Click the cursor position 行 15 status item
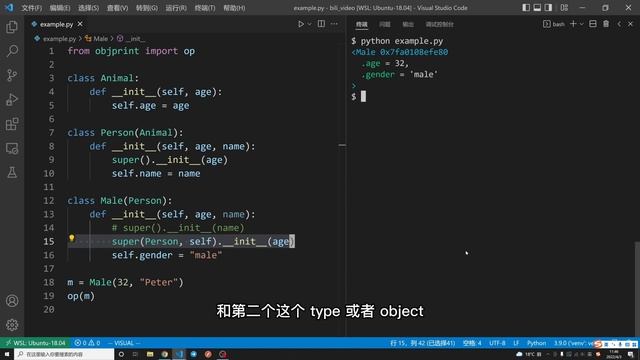 tap(422, 343)
